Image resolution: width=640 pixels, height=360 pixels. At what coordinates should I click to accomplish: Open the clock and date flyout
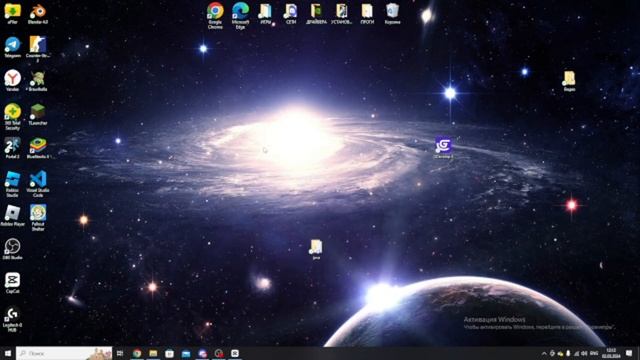coord(611,353)
